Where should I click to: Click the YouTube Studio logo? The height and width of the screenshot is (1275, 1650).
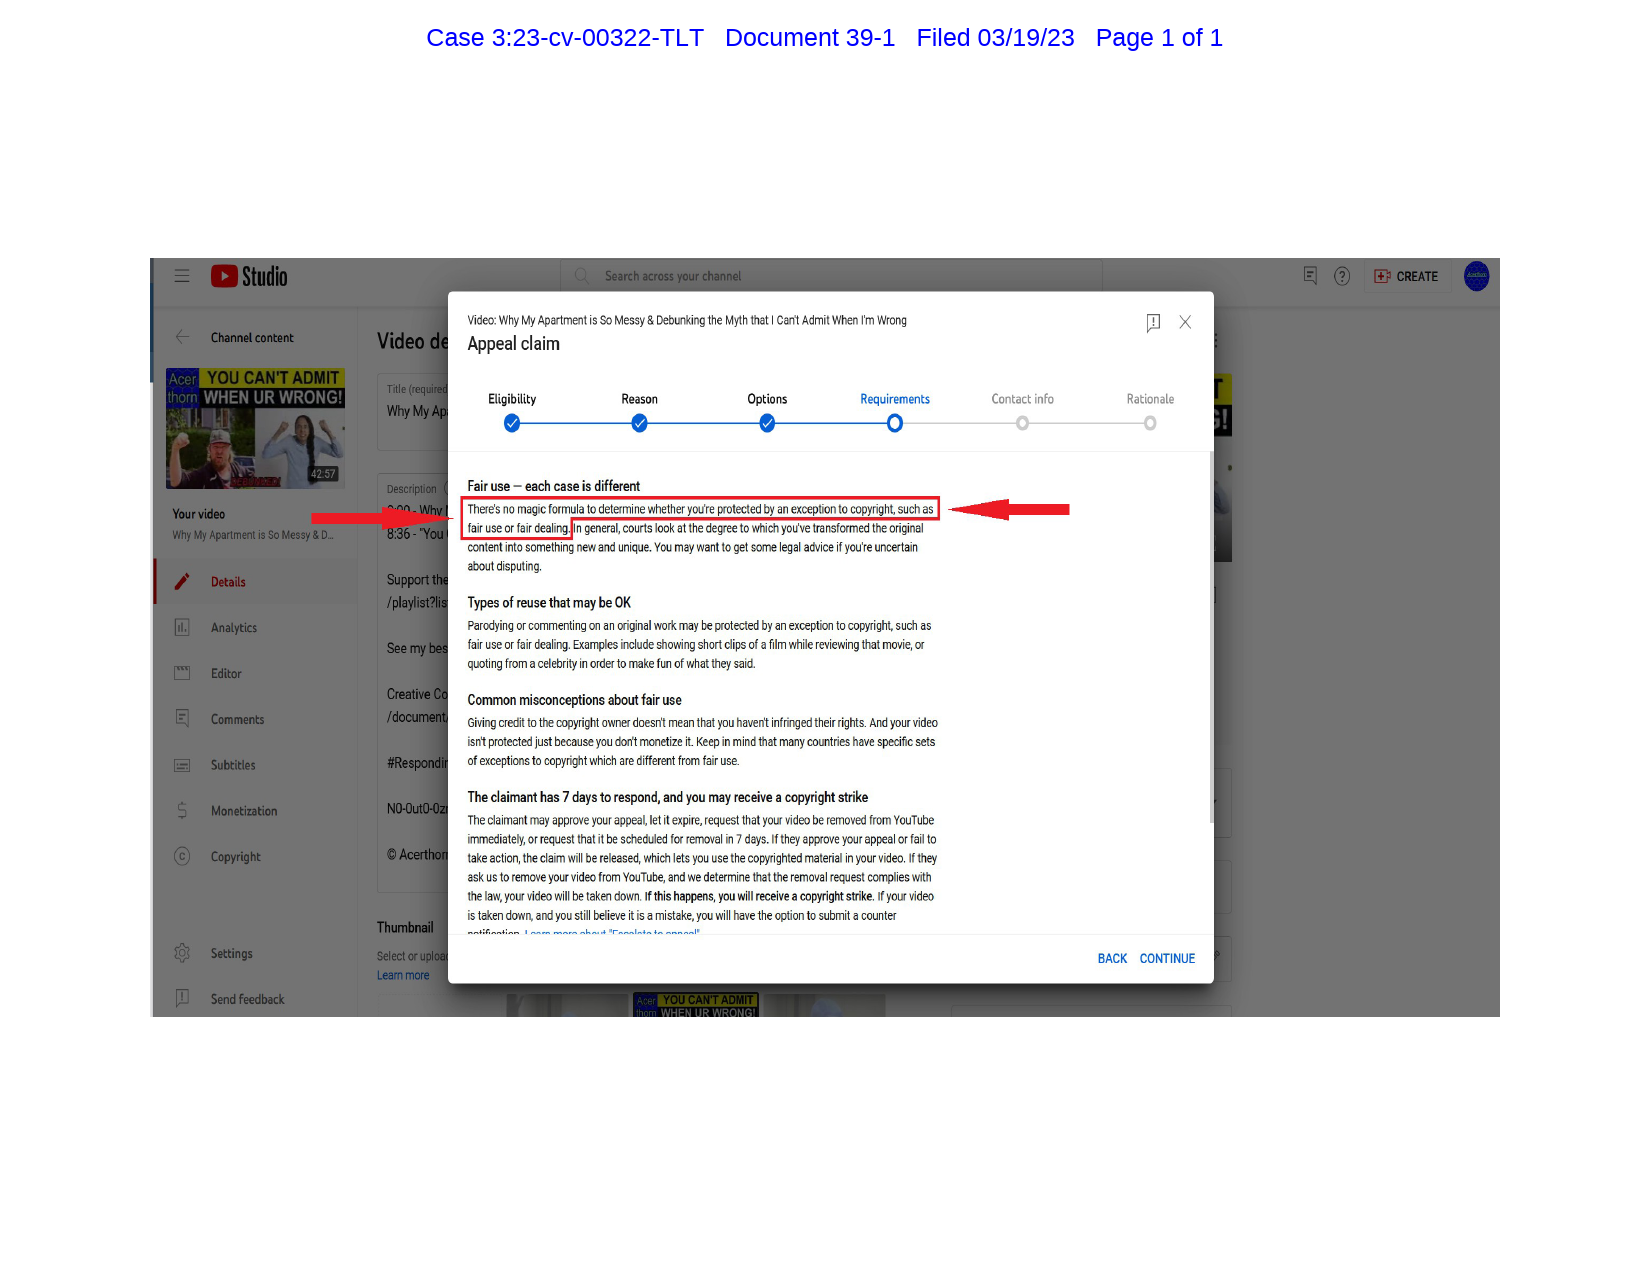coord(249,276)
